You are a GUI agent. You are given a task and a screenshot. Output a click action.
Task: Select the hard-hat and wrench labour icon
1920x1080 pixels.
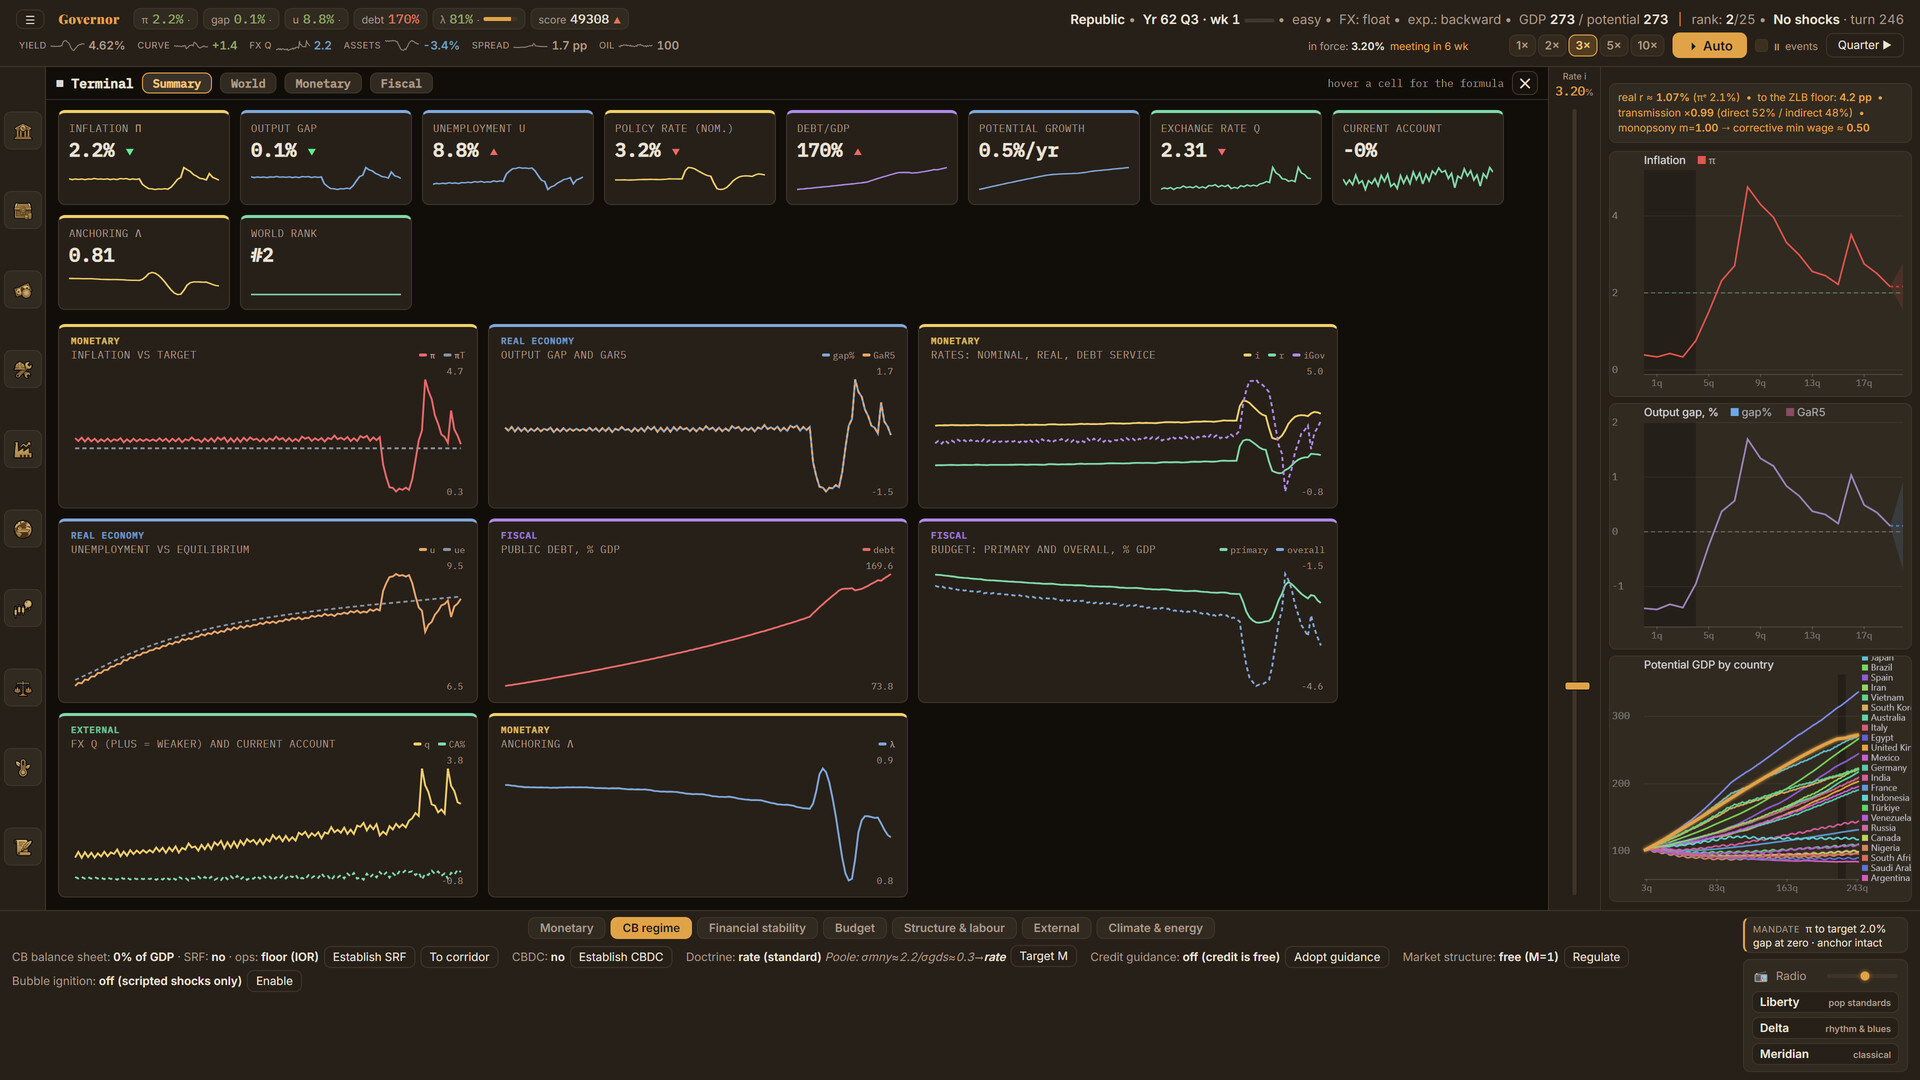23,370
